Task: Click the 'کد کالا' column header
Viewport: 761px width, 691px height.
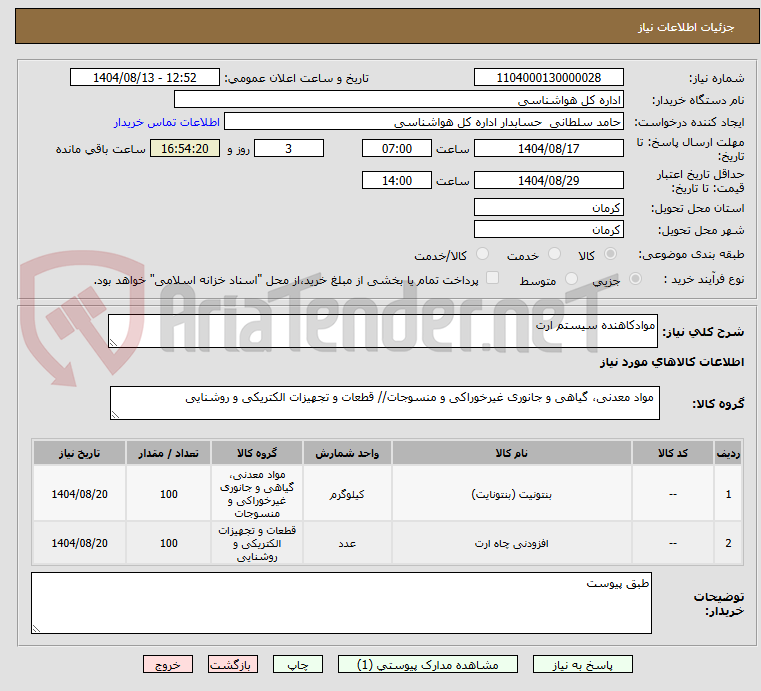Action: tap(673, 453)
